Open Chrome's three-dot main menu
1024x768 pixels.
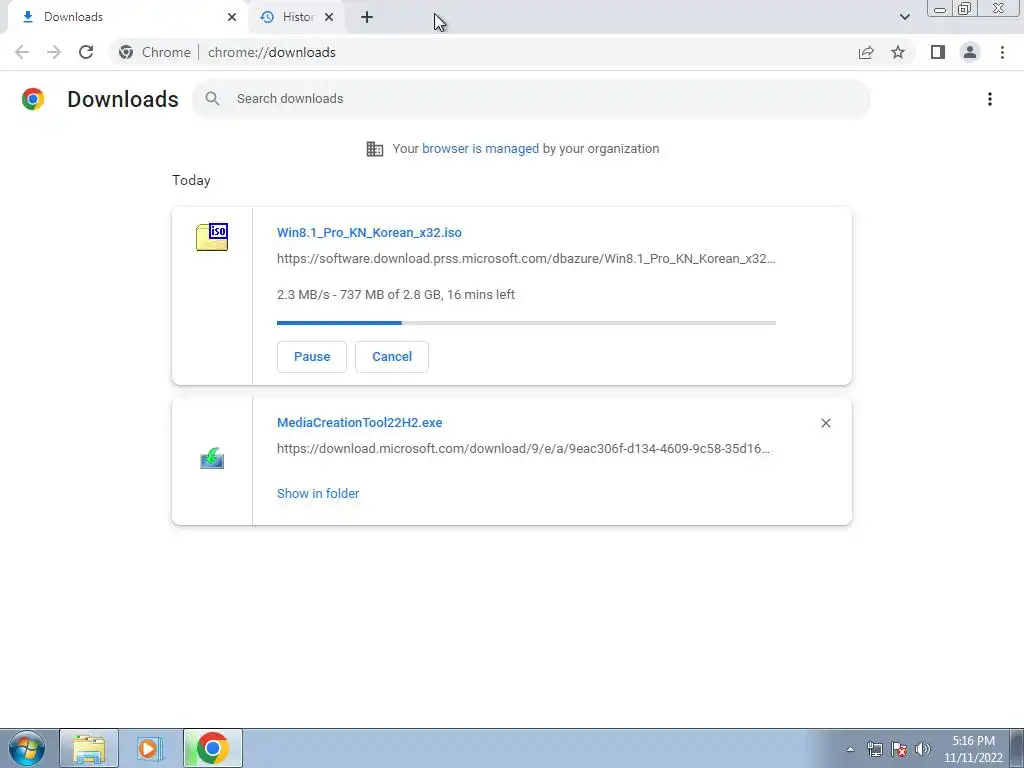tap(1002, 52)
